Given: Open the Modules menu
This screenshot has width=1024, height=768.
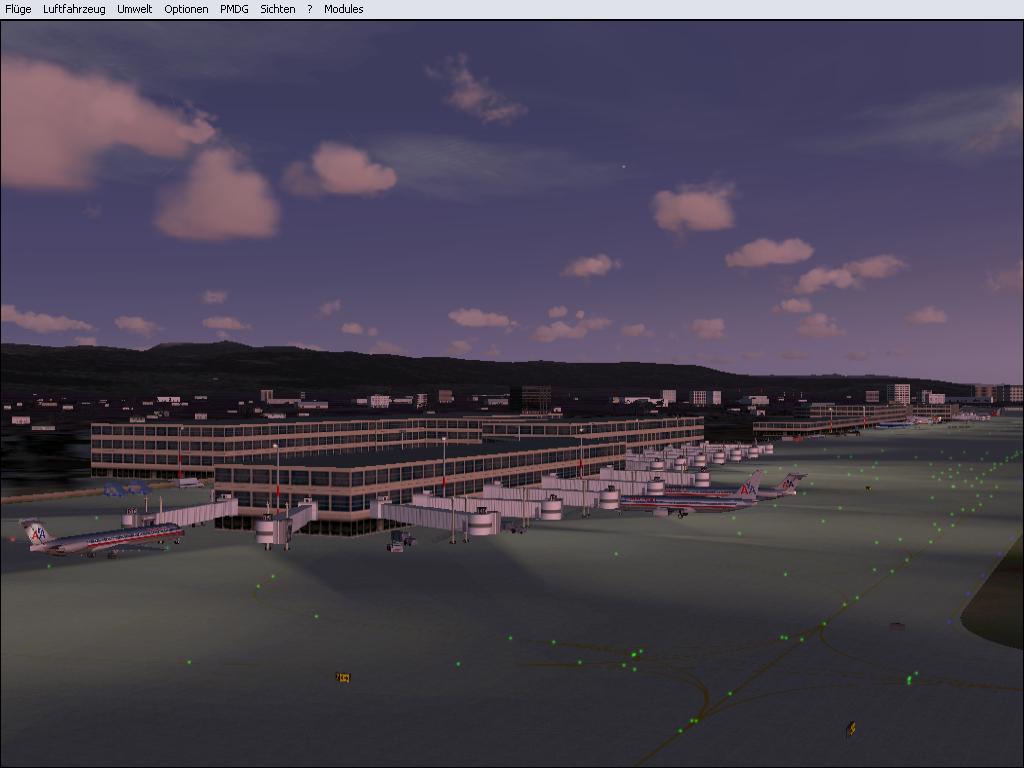Looking at the screenshot, I should [344, 9].
